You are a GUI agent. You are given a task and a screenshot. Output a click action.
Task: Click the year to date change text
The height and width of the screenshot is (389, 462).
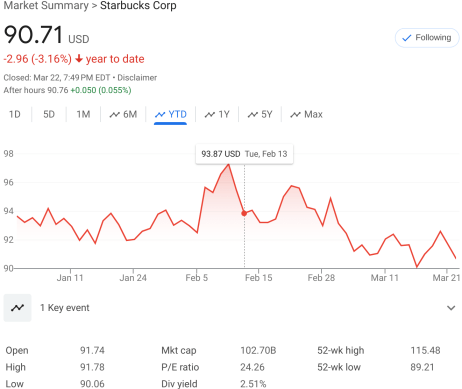coord(74,59)
